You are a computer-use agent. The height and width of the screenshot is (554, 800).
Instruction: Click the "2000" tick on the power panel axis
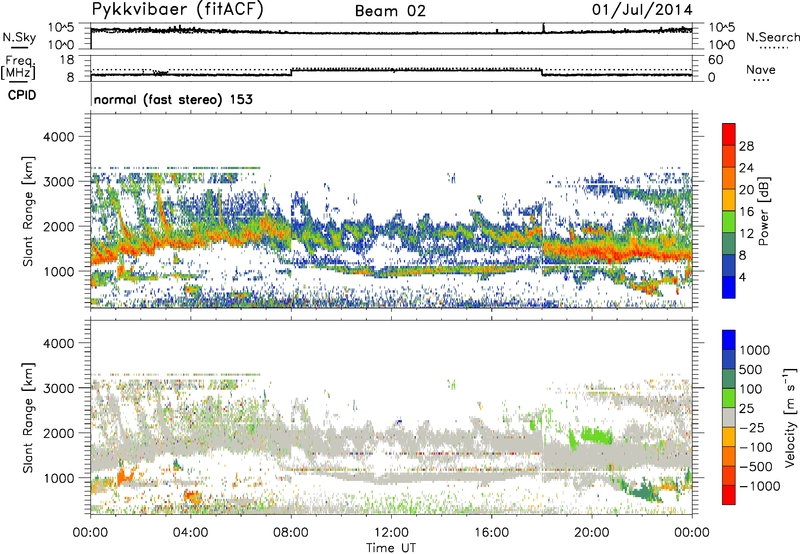(58, 226)
